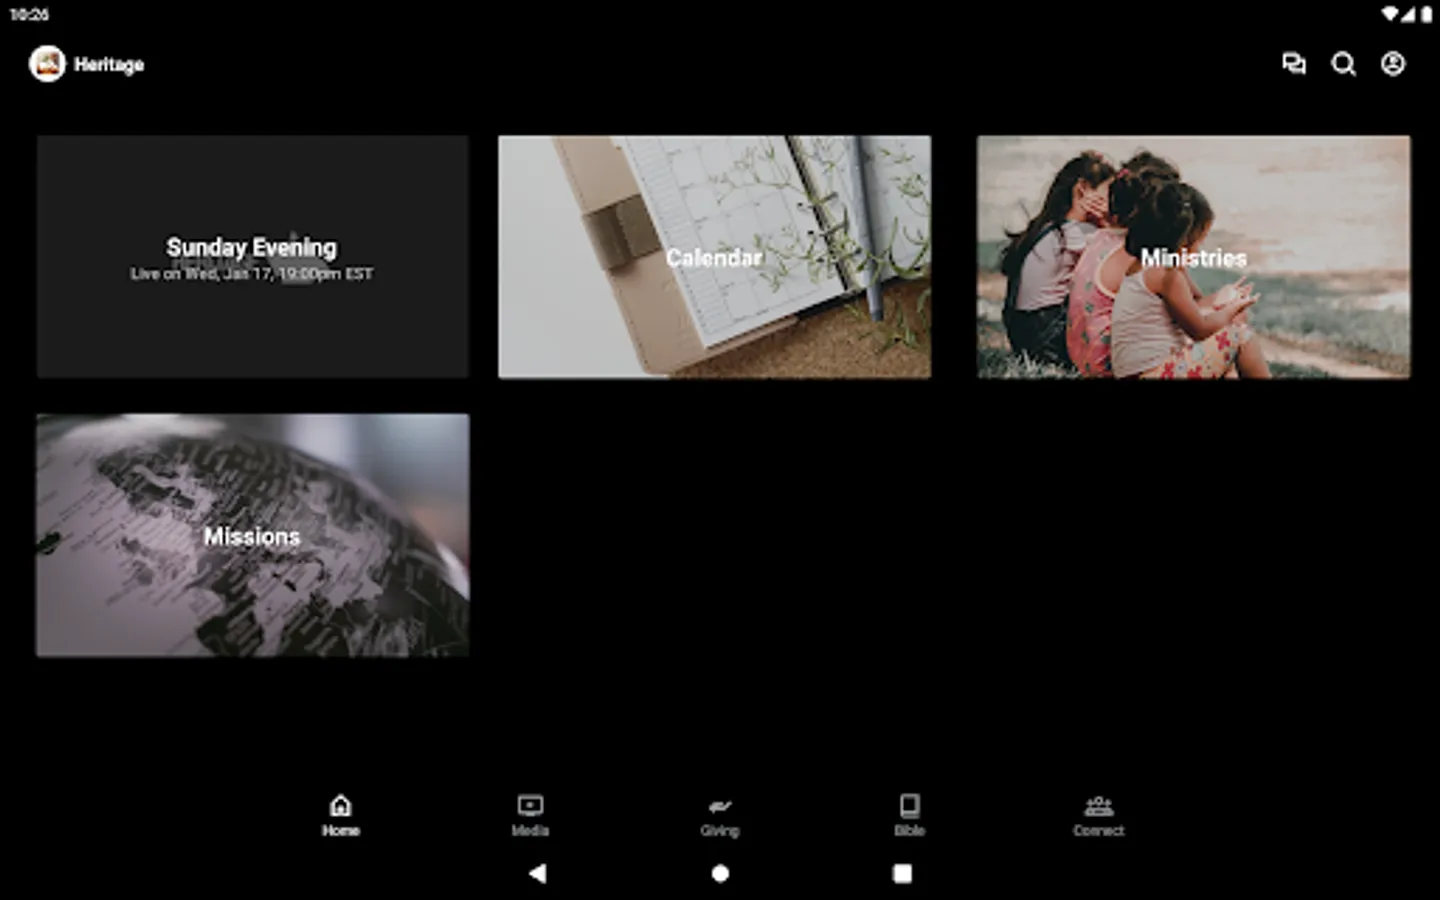
Task: Open the Bible icon
Action: tap(909, 805)
